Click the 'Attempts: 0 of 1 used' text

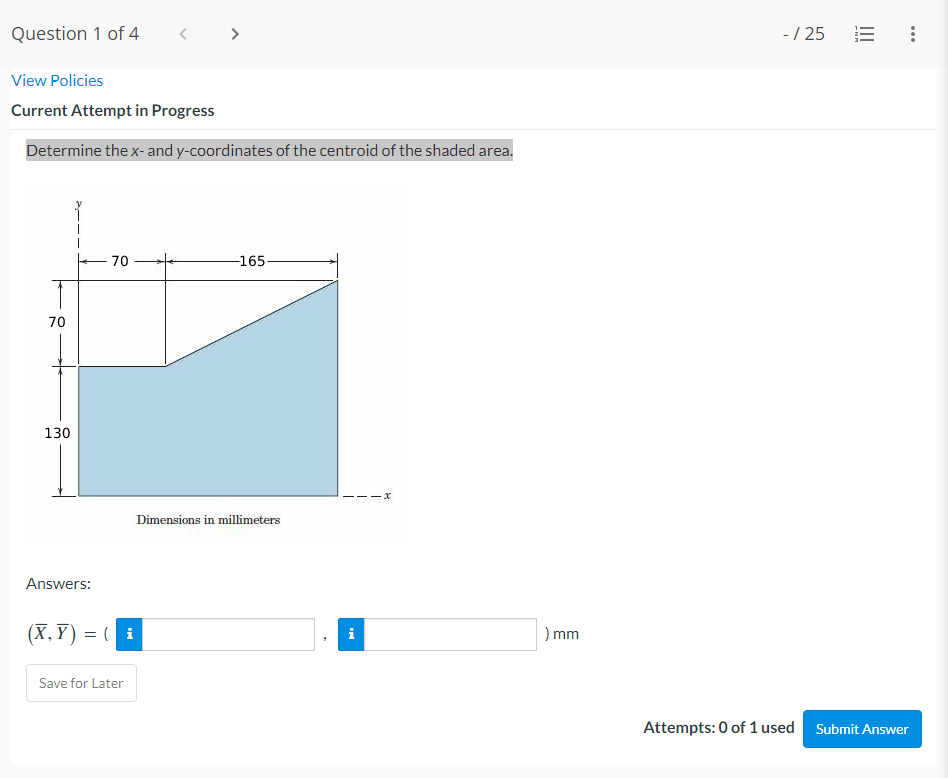point(718,727)
